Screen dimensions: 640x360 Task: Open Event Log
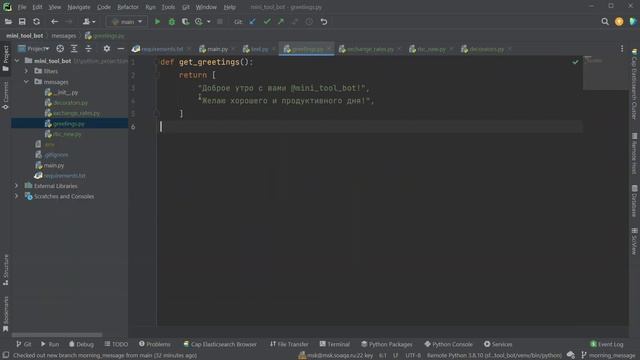(607, 344)
